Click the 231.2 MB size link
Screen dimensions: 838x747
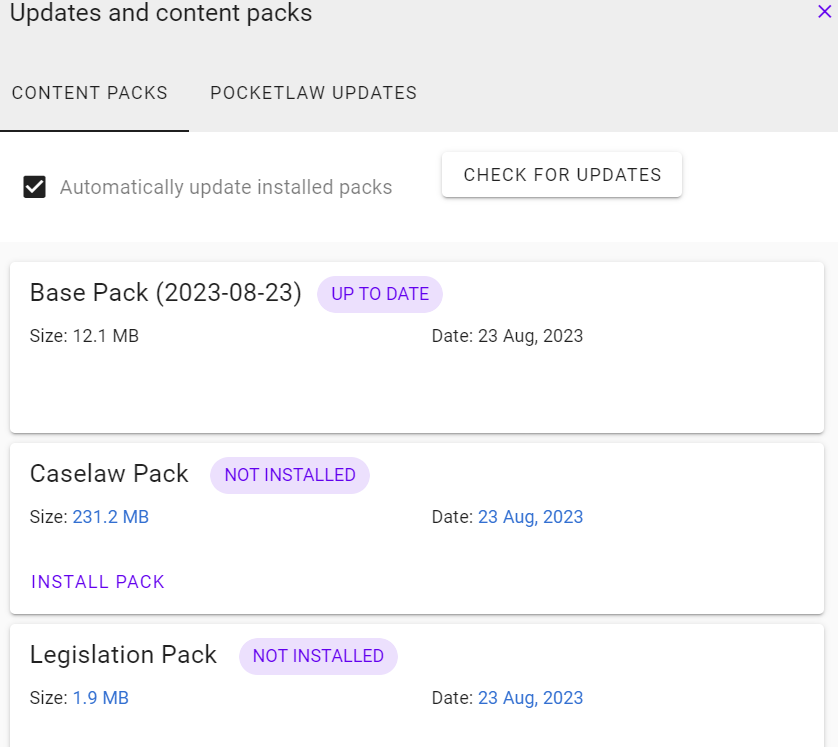click(x=110, y=517)
